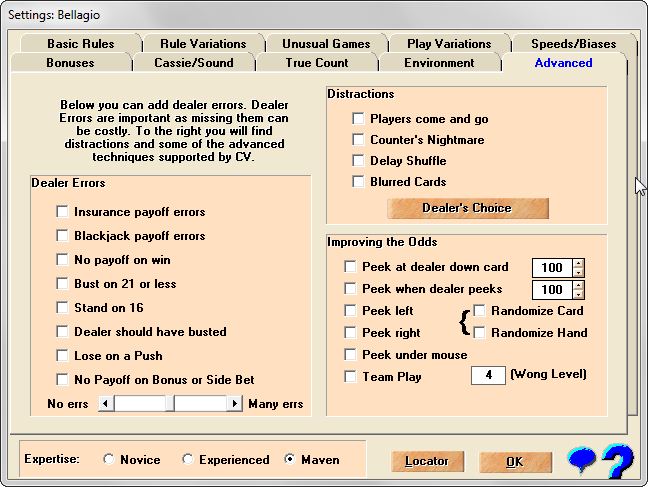
Task: Select the Advanced tab
Action: tap(563, 62)
